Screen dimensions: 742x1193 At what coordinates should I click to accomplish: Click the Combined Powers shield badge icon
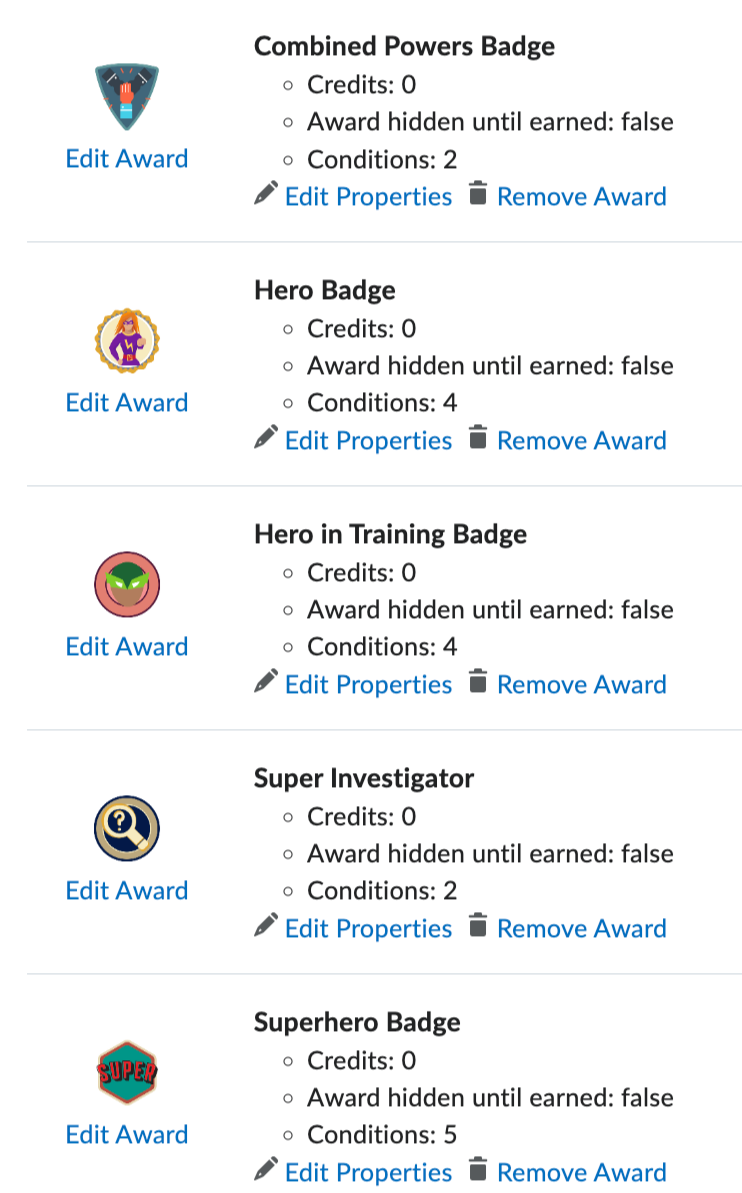[x=127, y=97]
